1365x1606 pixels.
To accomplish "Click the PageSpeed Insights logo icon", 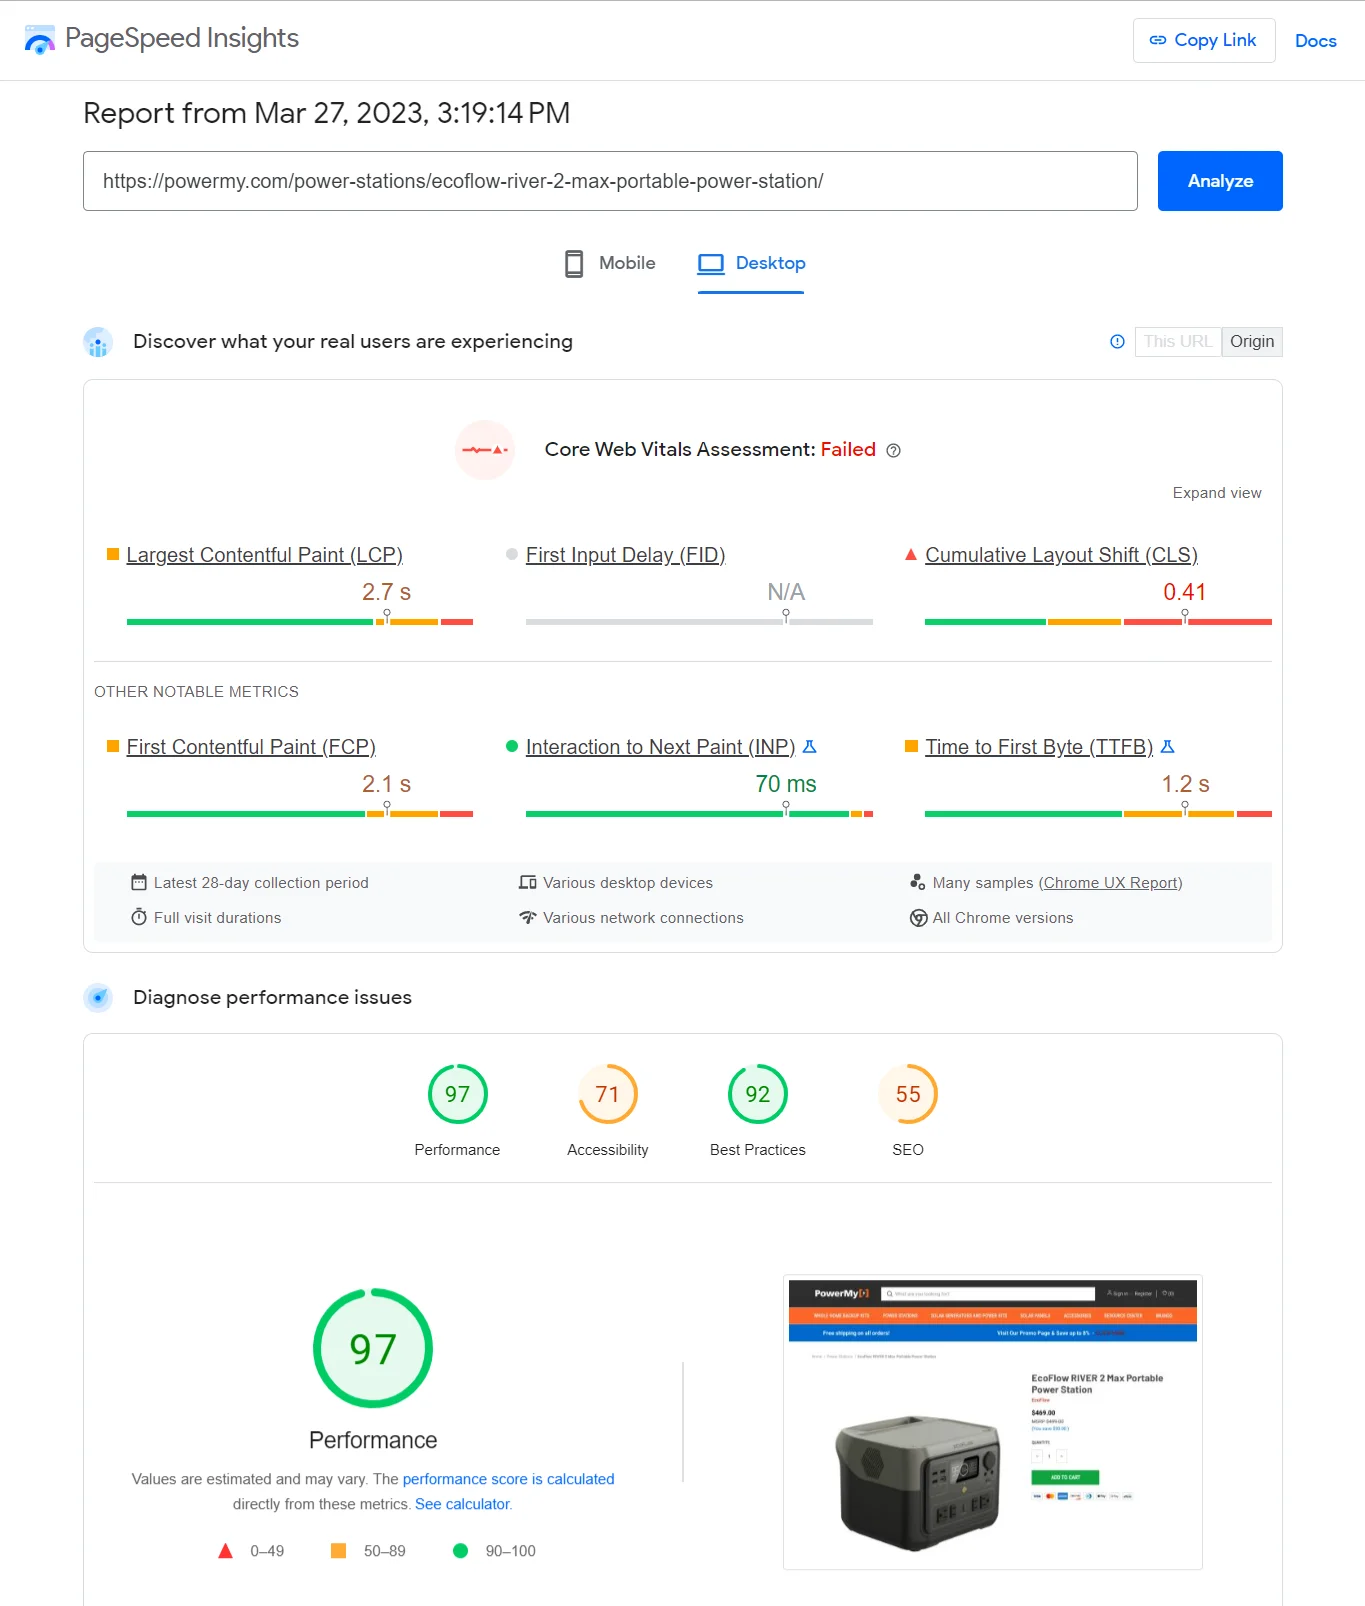I will tap(39, 40).
